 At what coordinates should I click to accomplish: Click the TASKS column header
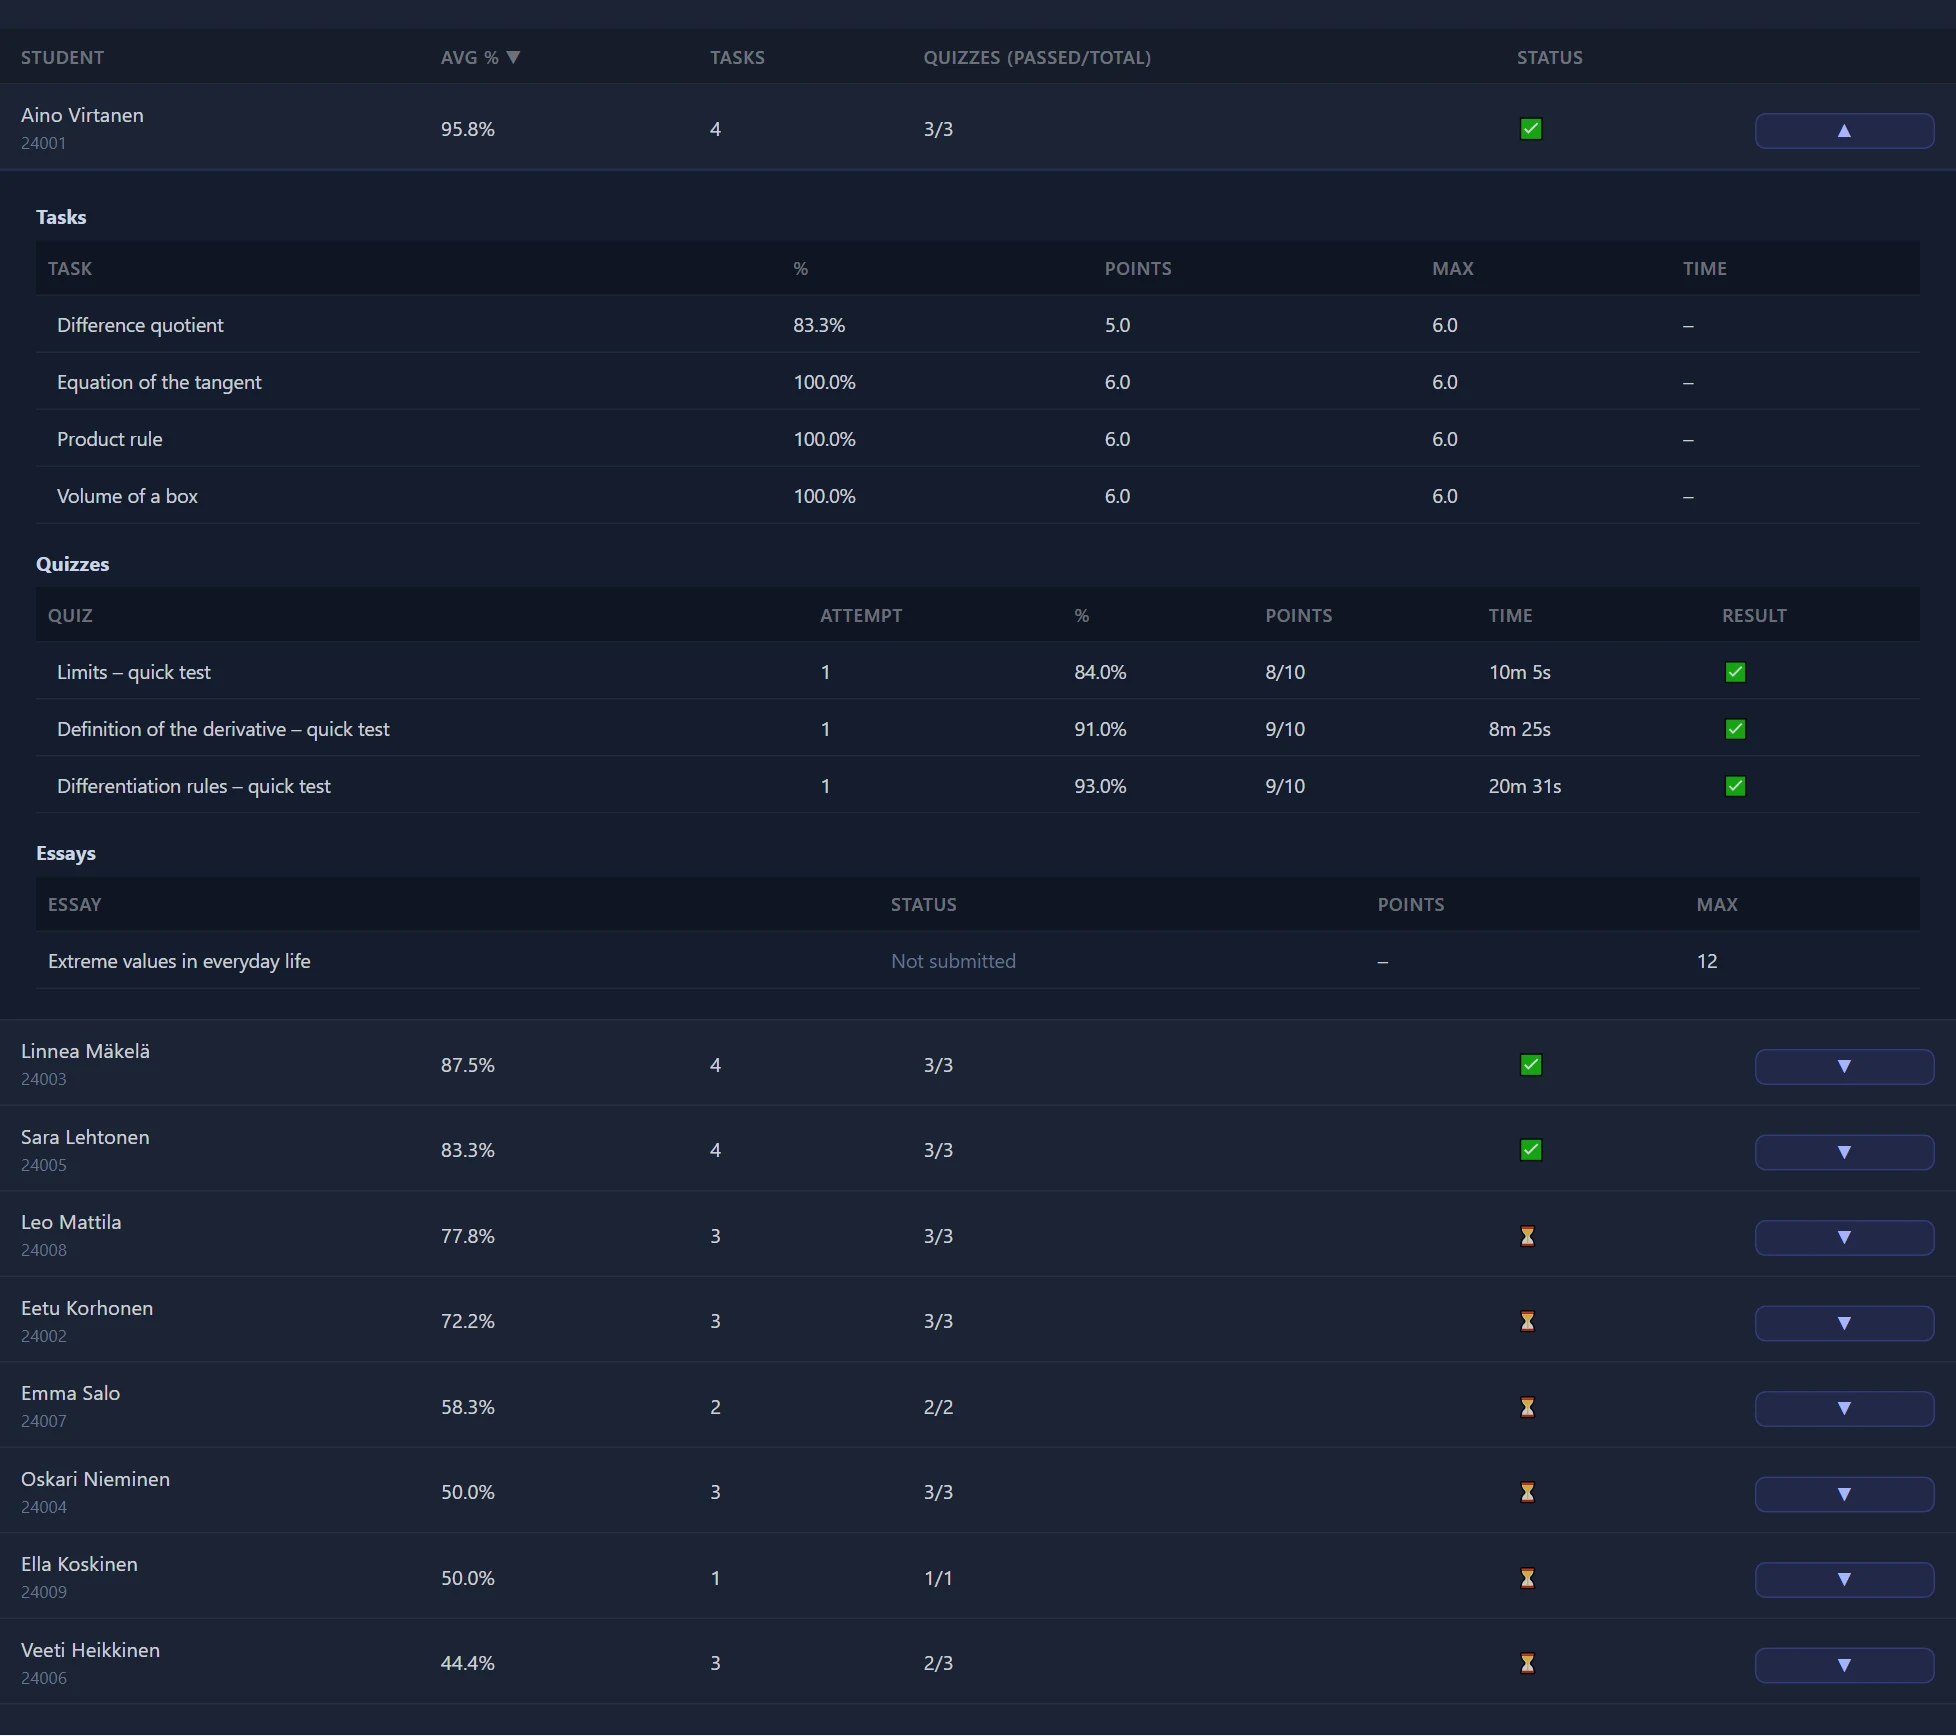pos(737,57)
